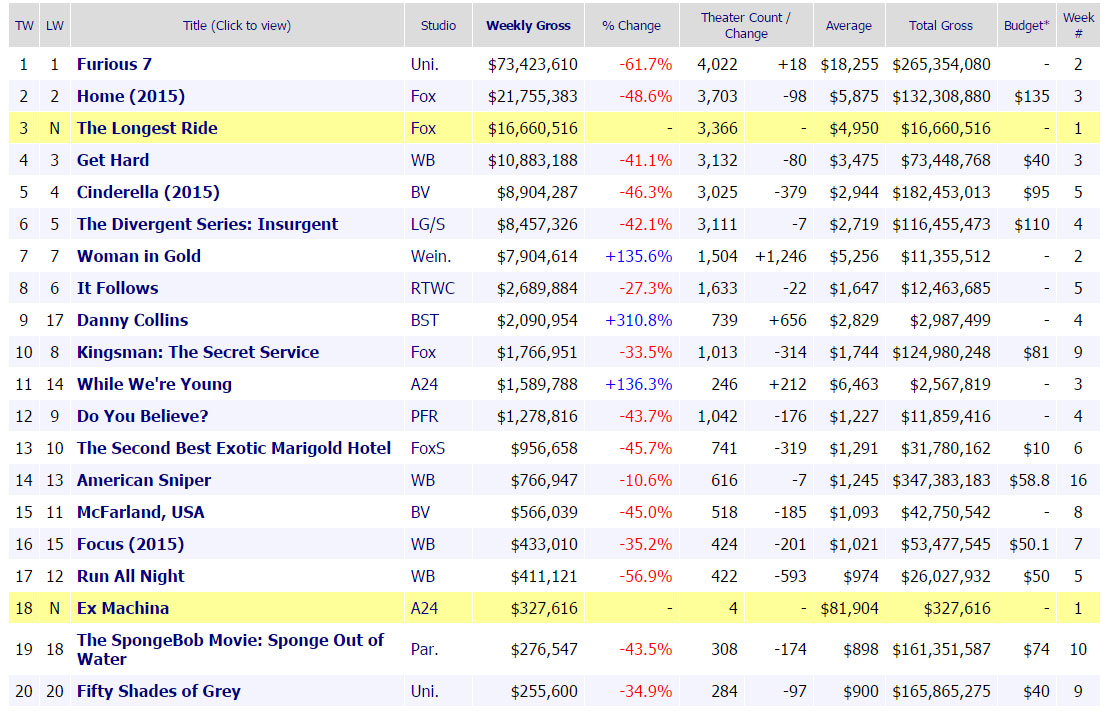The height and width of the screenshot is (712, 1115).
Task: View the Cinderella (2015) movie page
Action: (148, 192)
